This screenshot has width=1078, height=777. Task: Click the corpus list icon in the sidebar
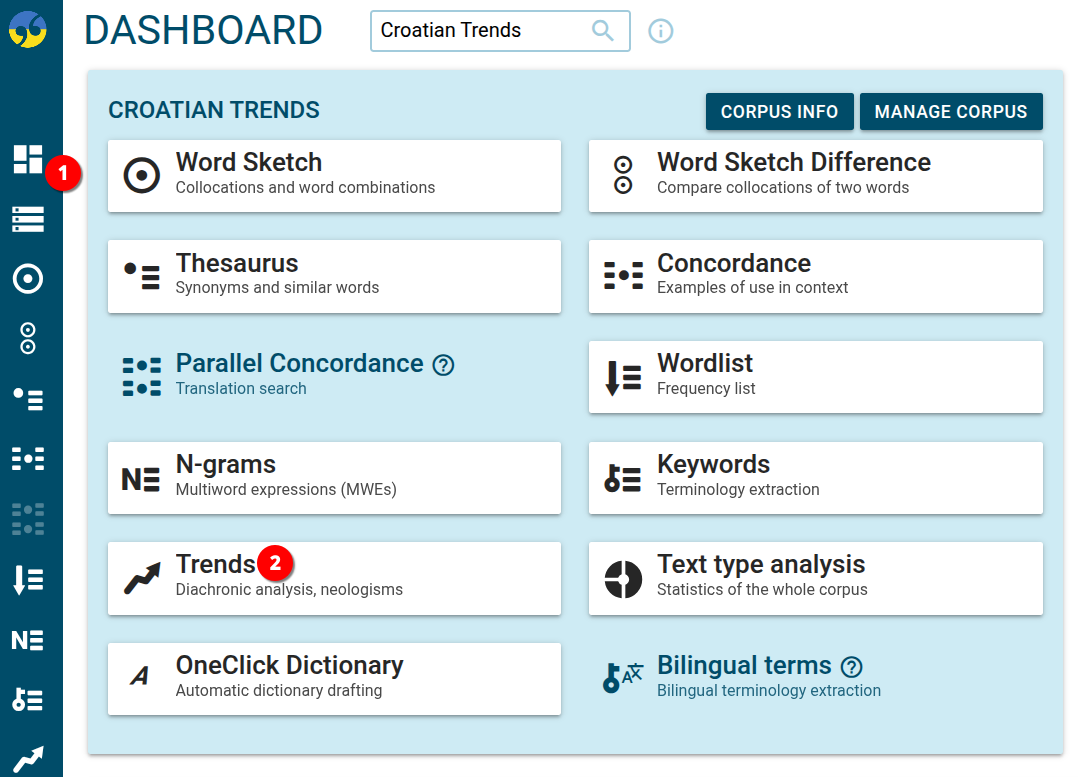click(x=28, y=220)
